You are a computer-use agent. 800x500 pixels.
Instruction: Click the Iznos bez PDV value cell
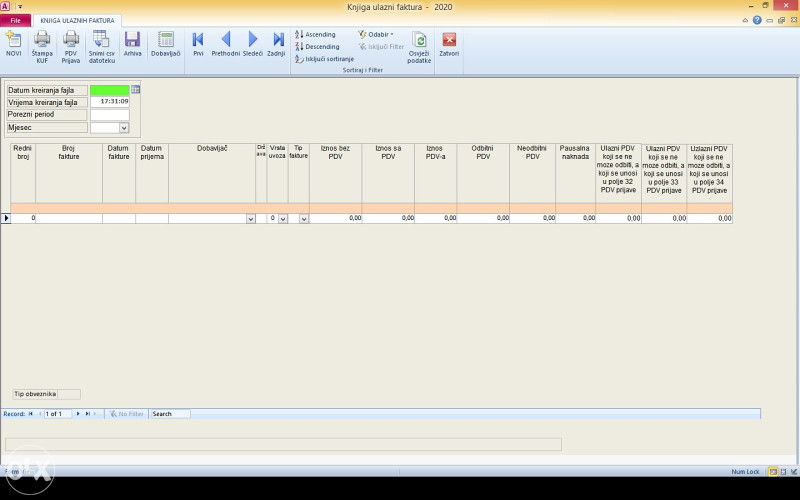pyautogui.click(x=336, y=218)
